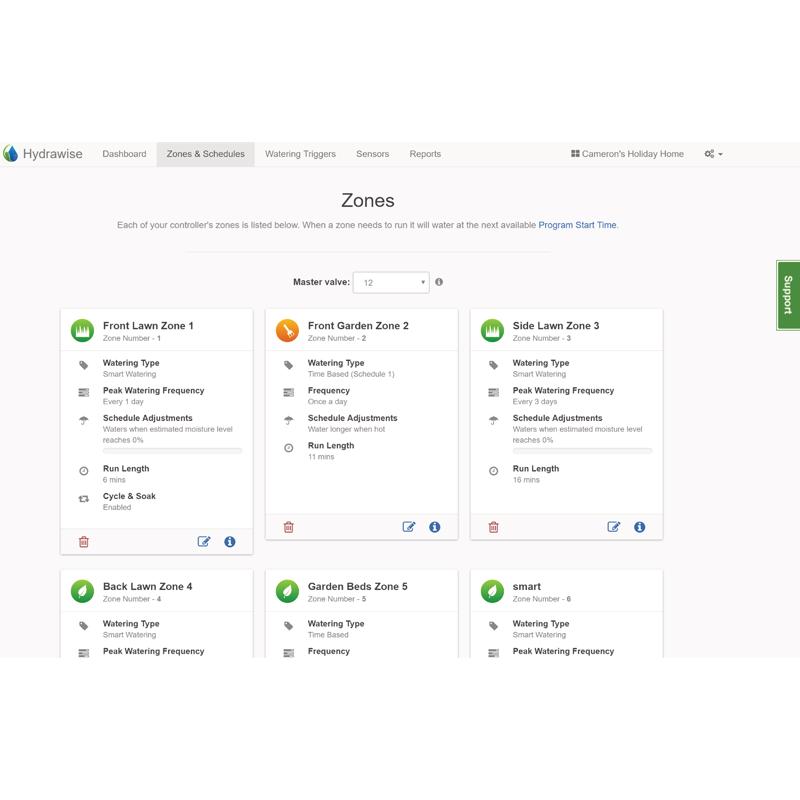Open Cameron's Holiday Home controller selector

pos(627,154)
